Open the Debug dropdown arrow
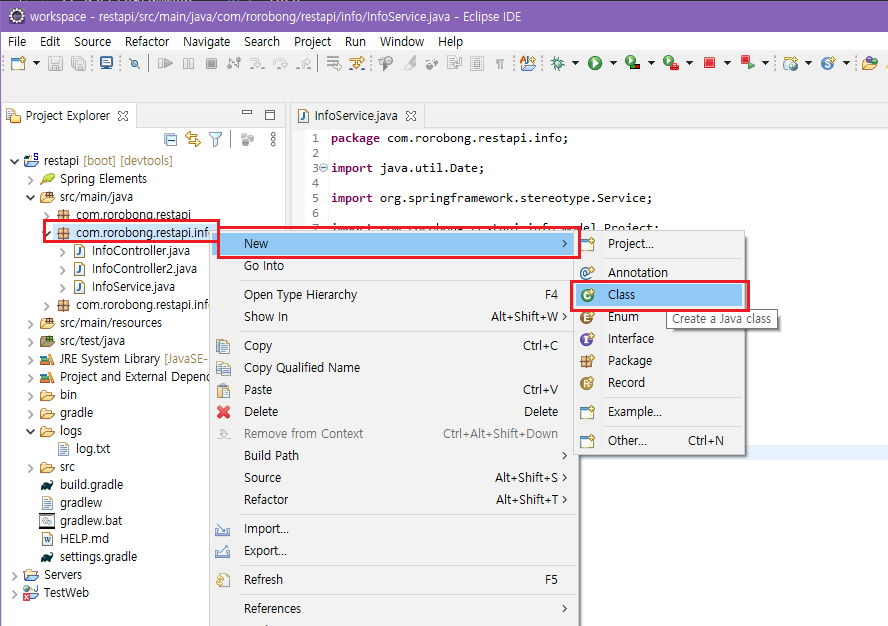This screenshot has height=626, width=888. 575,63
